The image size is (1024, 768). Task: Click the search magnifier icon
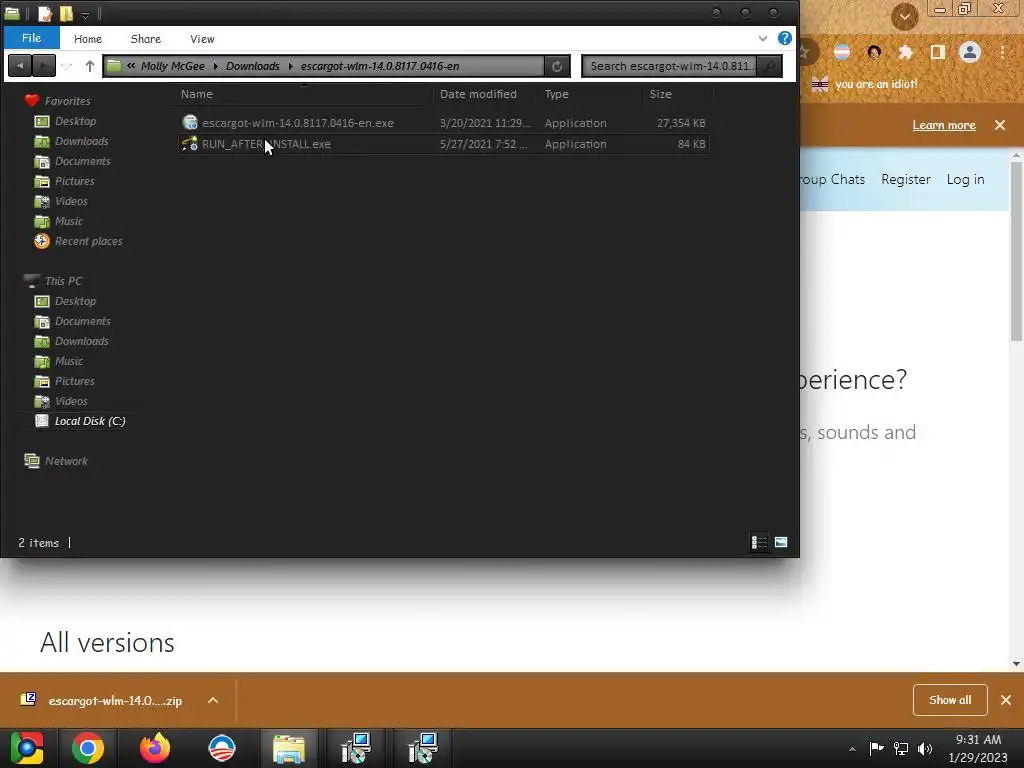[x=770, y=66]
